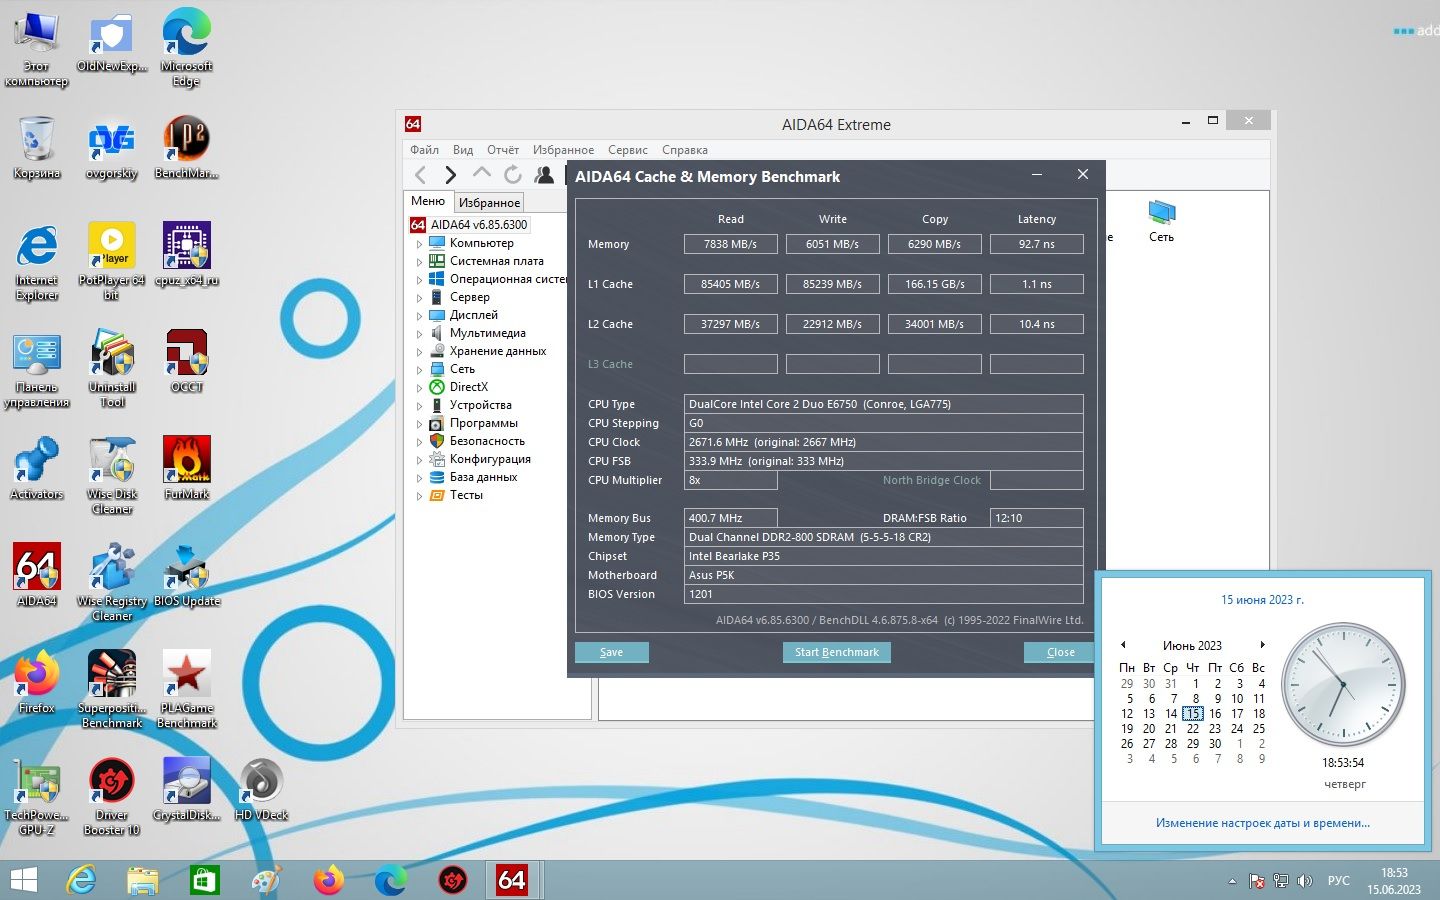Open Wise Disk Cleaner desktop icon
The image size is (1440, 900).
coord(112,474)
